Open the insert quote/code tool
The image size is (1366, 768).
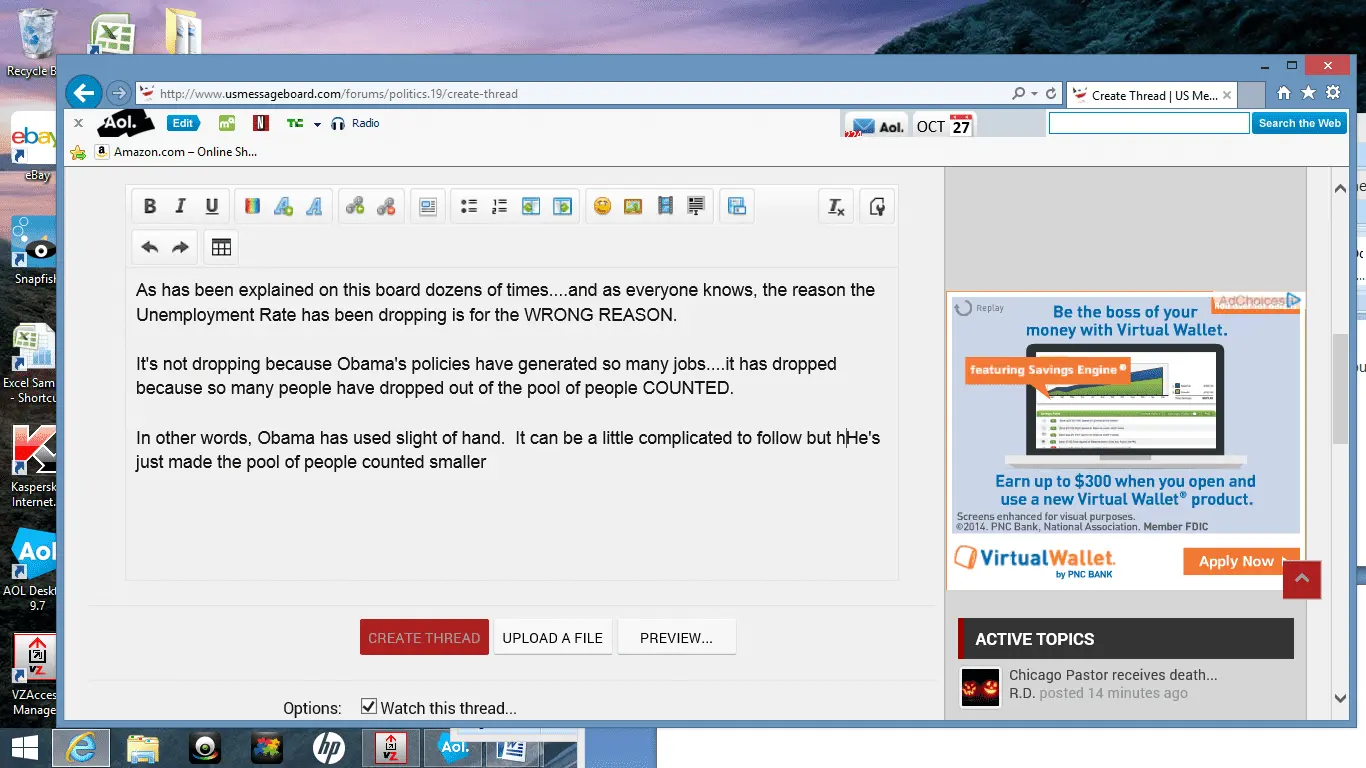tap(696, 206)
